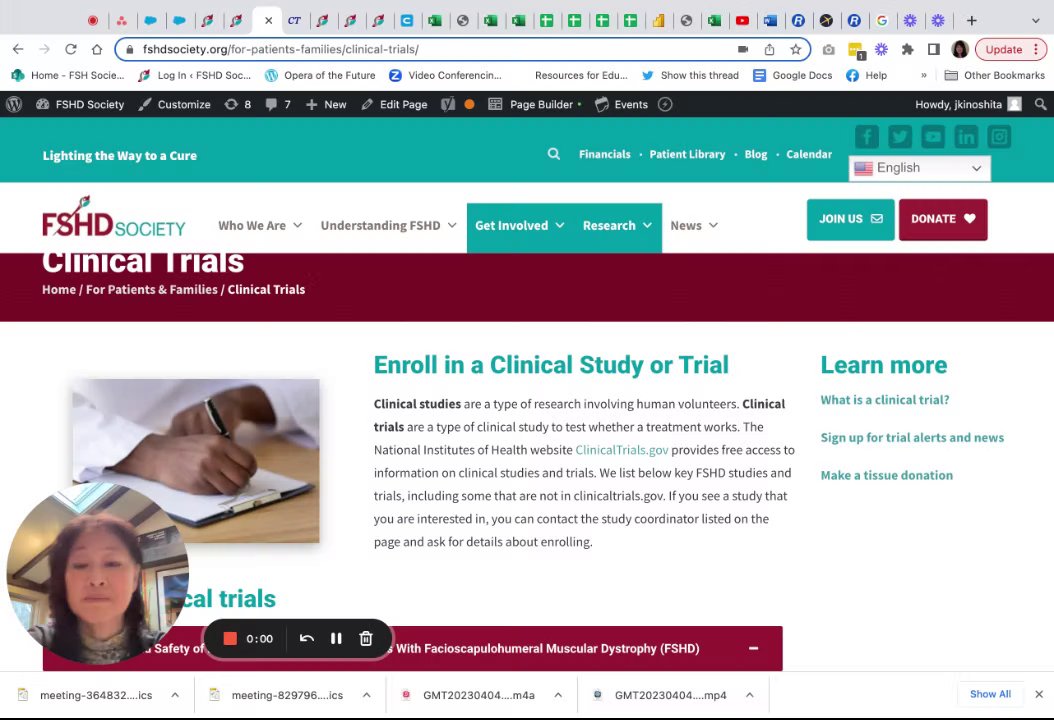This screenshot has width=1054, height=720.
Task: Open the Patient Library header link
Action: coord(687,154)
